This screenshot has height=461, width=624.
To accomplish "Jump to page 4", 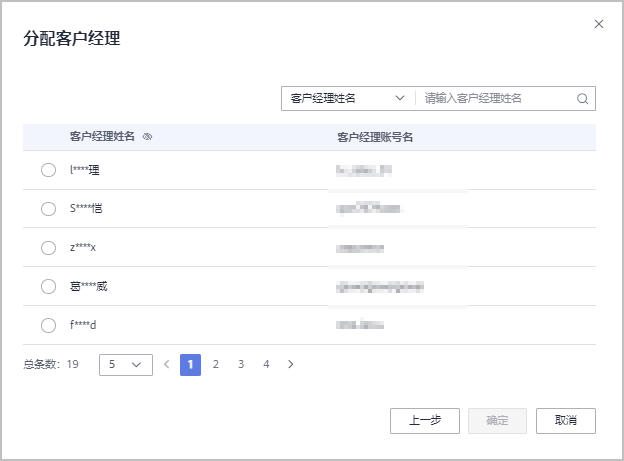I will (266, 364).
